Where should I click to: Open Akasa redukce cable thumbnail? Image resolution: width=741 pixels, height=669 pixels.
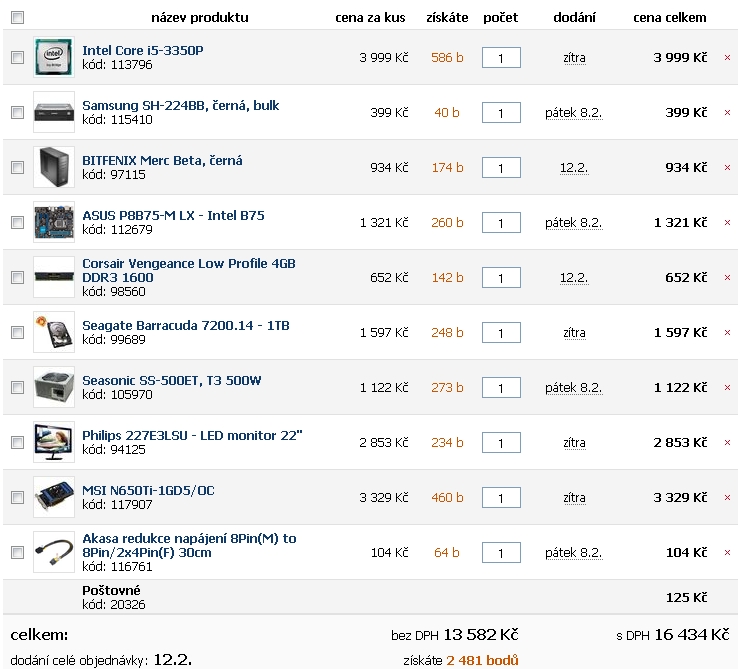pos(54,552)
